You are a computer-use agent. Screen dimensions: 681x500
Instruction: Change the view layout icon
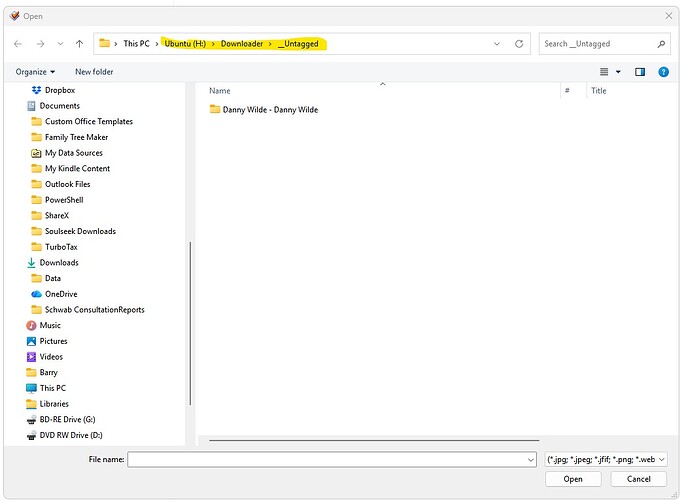pos(604,72)
